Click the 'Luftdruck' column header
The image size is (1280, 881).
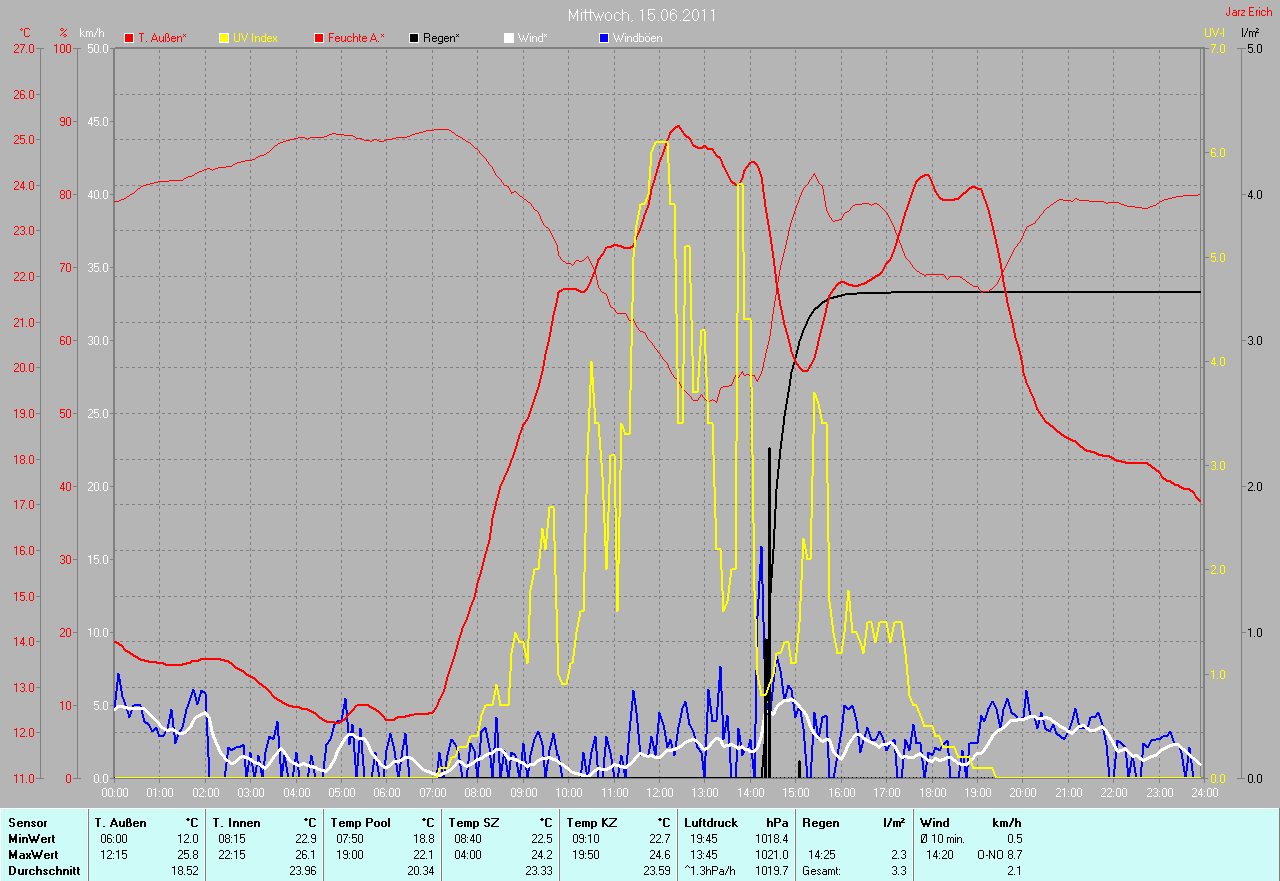[x=712, y=823]
